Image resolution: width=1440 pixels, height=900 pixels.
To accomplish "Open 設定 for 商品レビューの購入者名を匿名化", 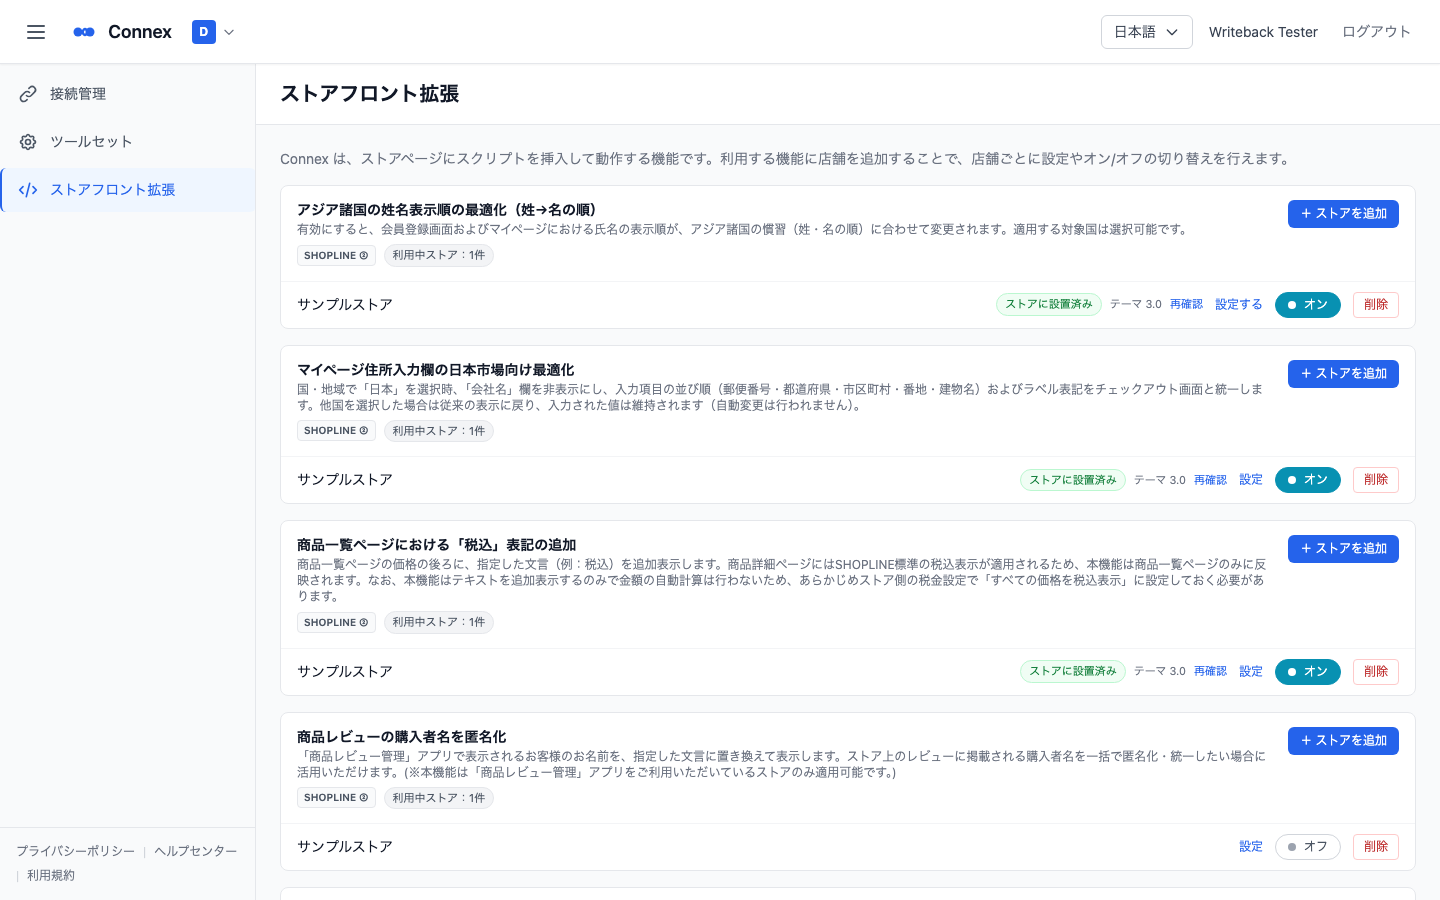I will pos(1251,847).
